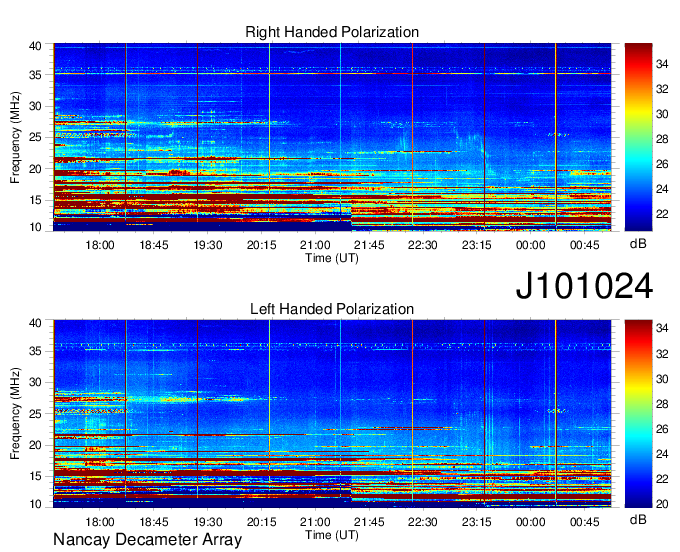Click the 19:30 time tick of Left Handed plot

[207, 522]
